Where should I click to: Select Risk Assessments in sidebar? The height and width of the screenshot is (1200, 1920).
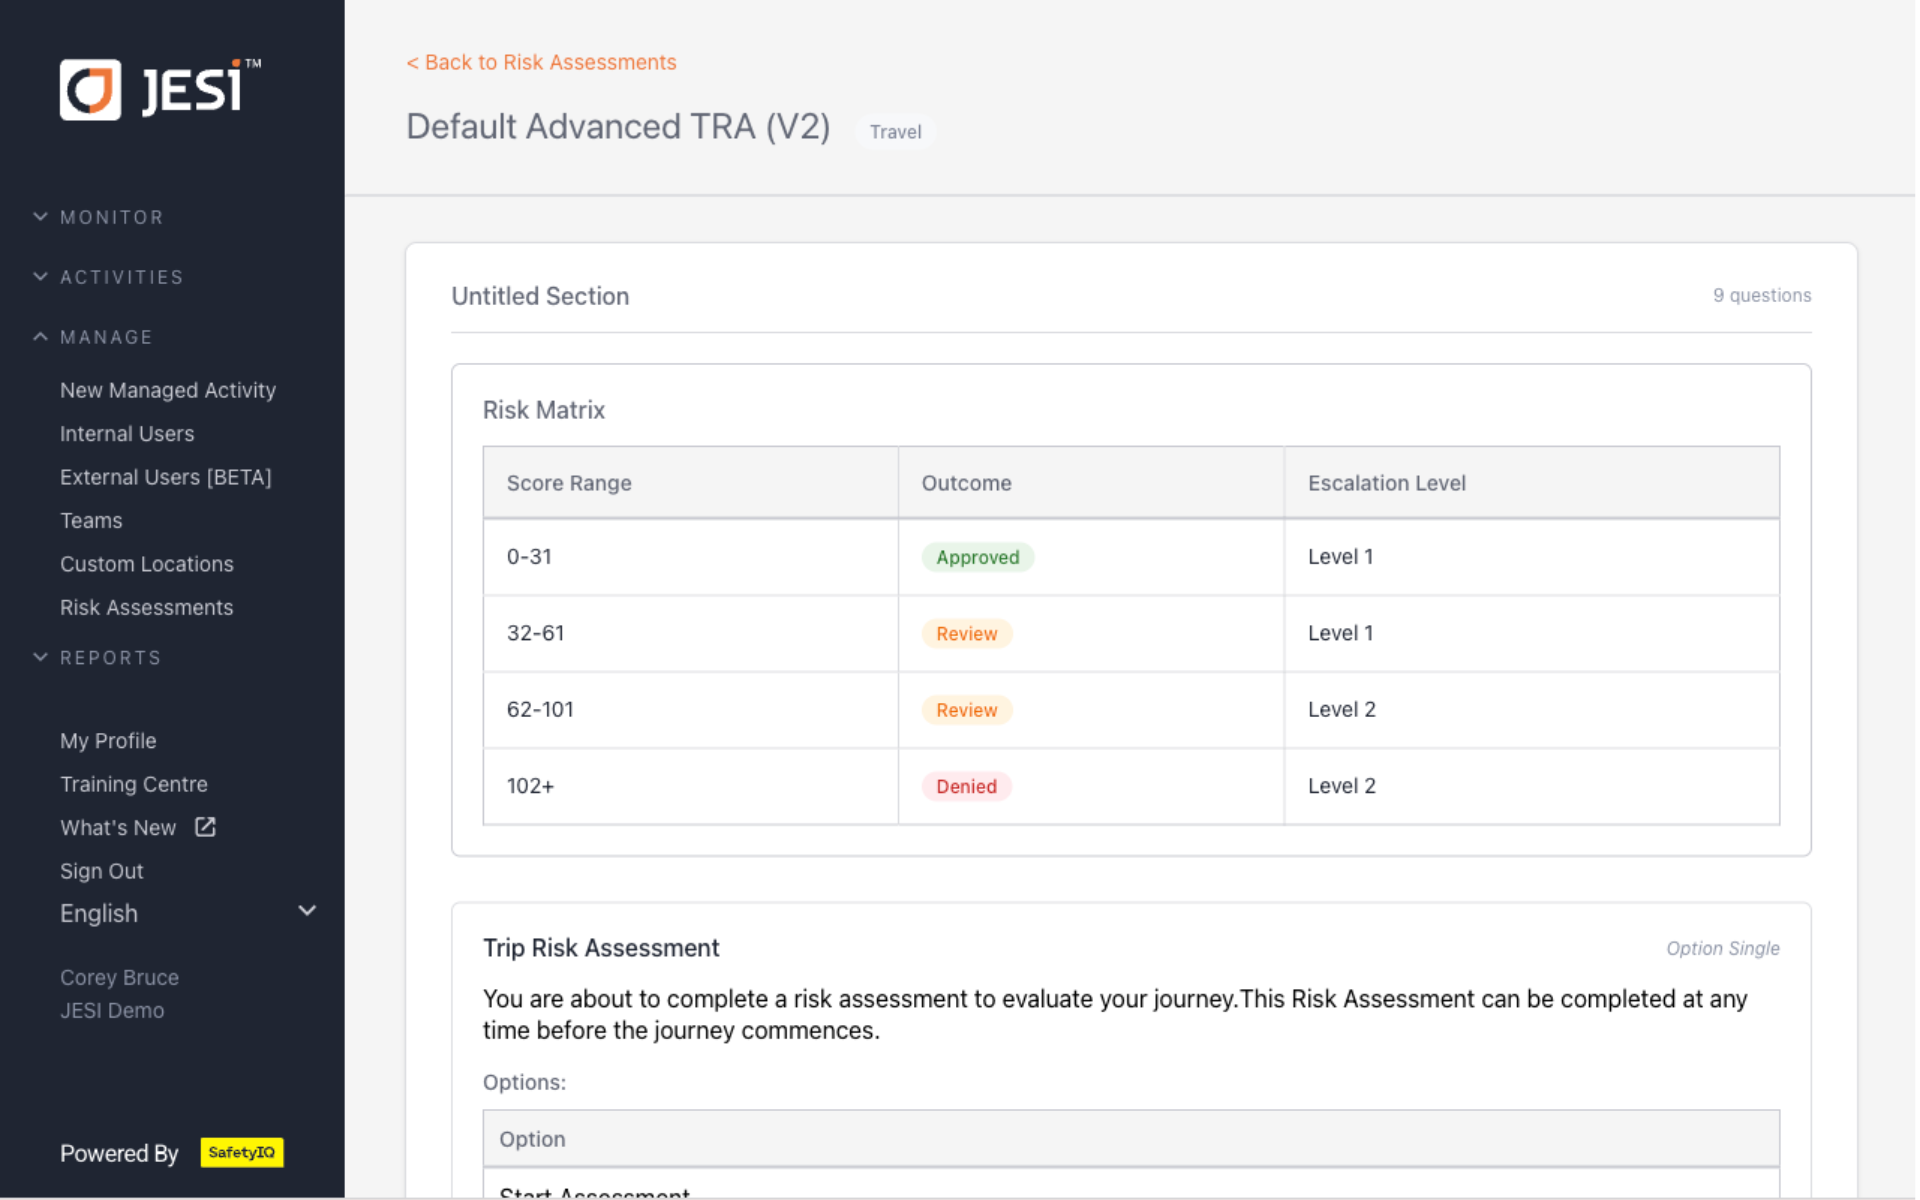click(x=146, y=608)
